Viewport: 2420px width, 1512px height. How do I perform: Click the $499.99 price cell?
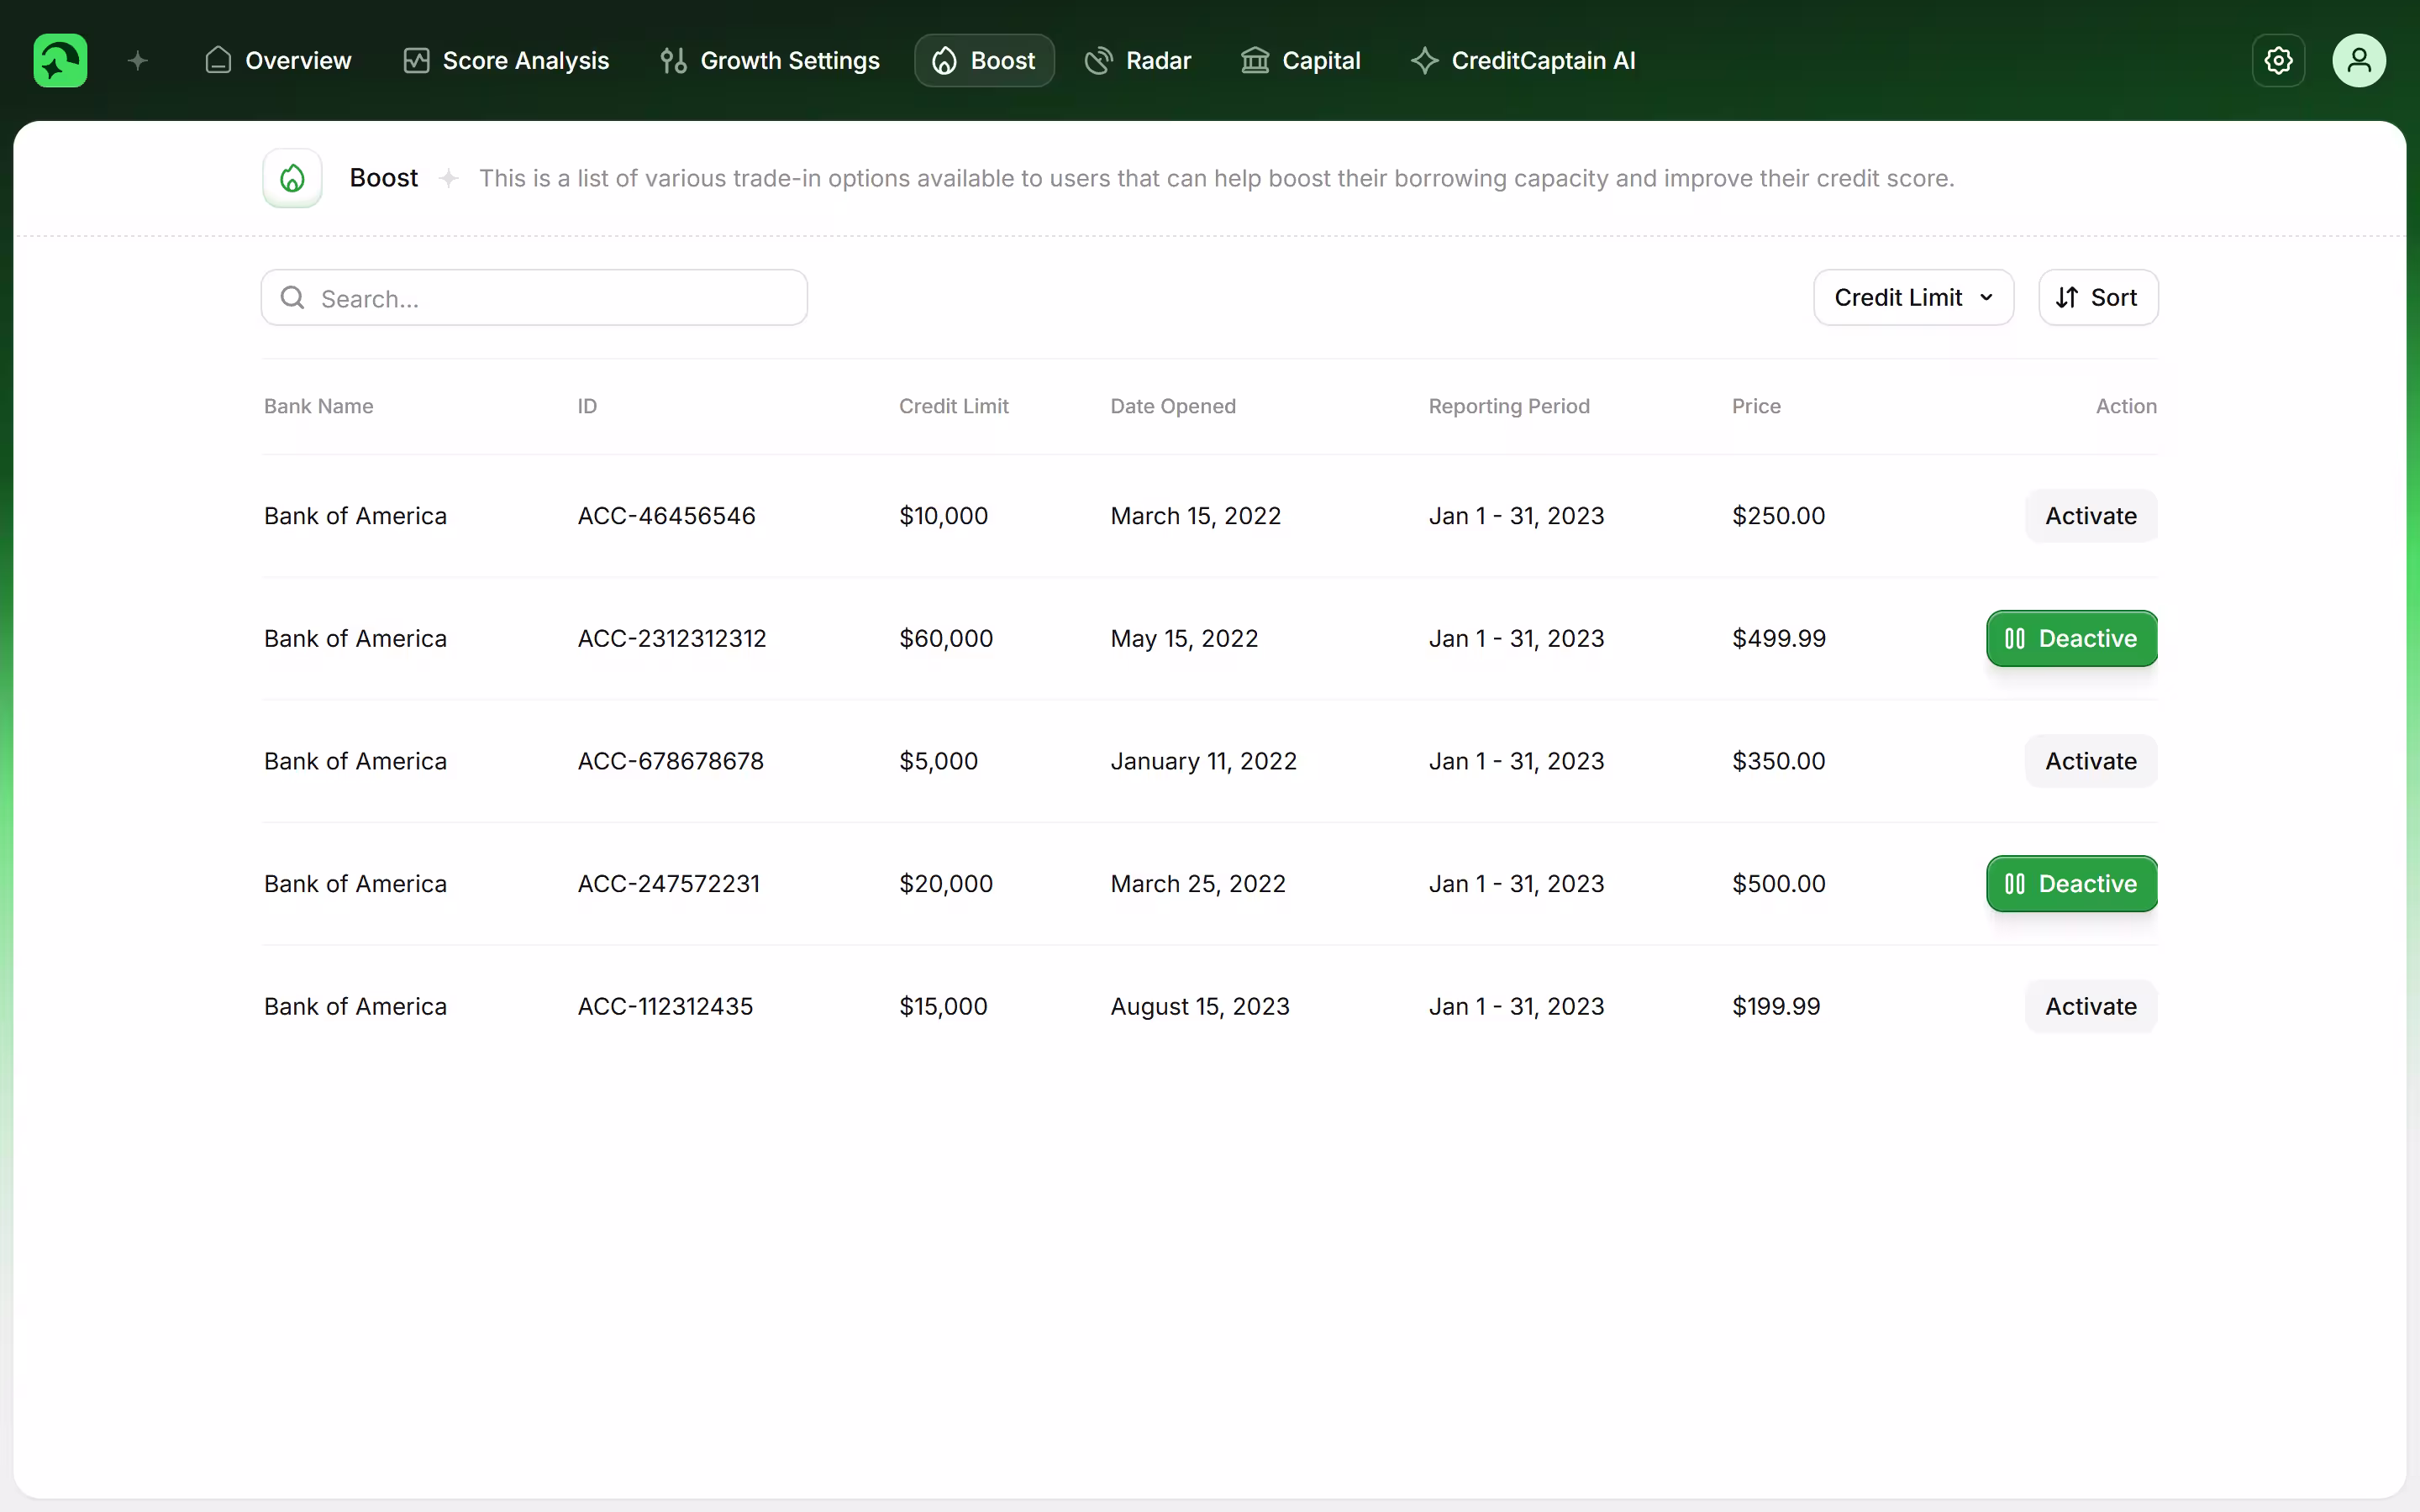[1779, 638]
